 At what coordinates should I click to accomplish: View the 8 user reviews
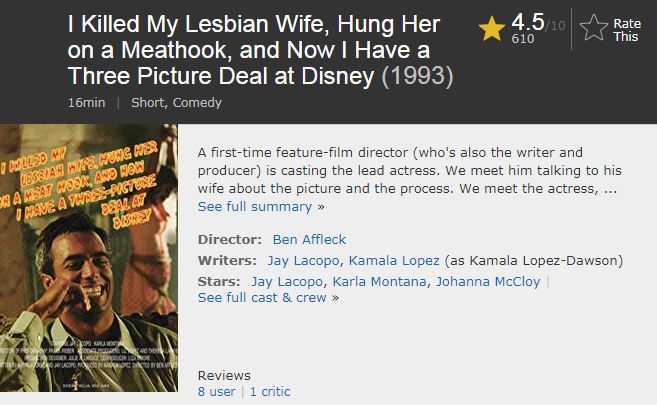coord(217,391)
